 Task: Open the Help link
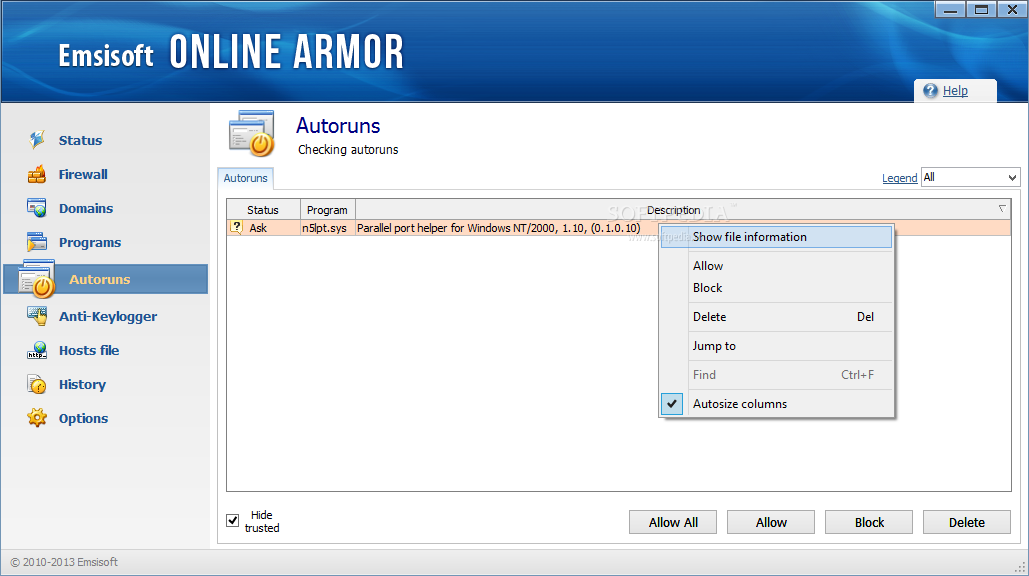point(956,91)
